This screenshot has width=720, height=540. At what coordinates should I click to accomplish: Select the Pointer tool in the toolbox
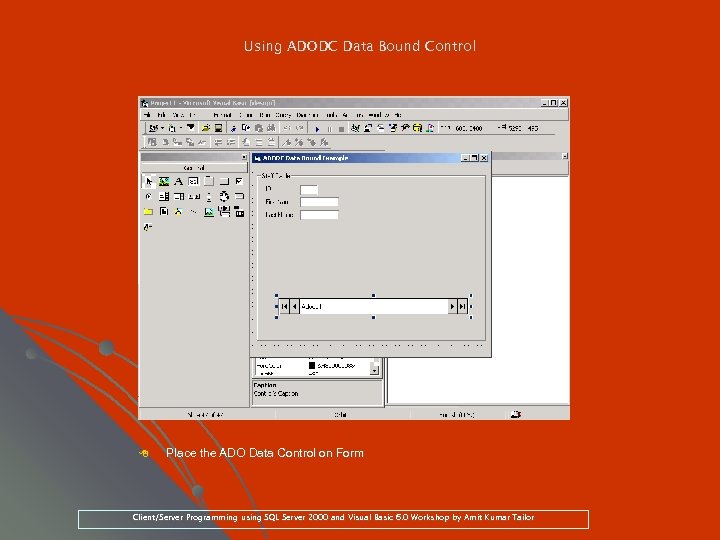(x=148, y=181)
